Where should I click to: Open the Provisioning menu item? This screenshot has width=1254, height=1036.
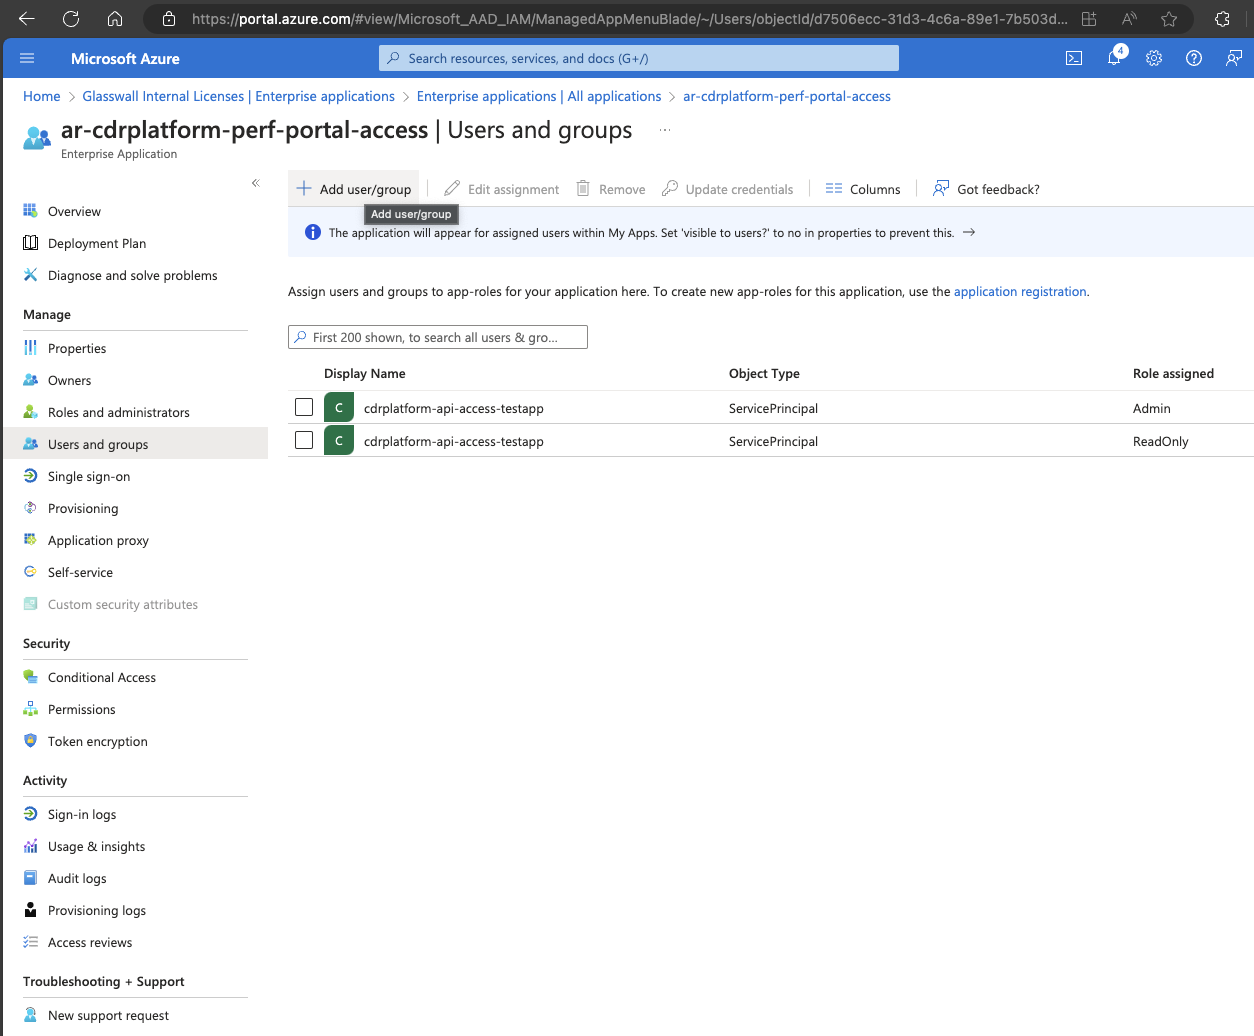(83, 508)
